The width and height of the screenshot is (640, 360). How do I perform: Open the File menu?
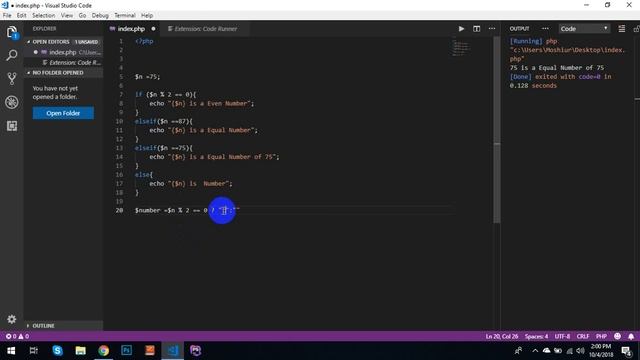7,16
